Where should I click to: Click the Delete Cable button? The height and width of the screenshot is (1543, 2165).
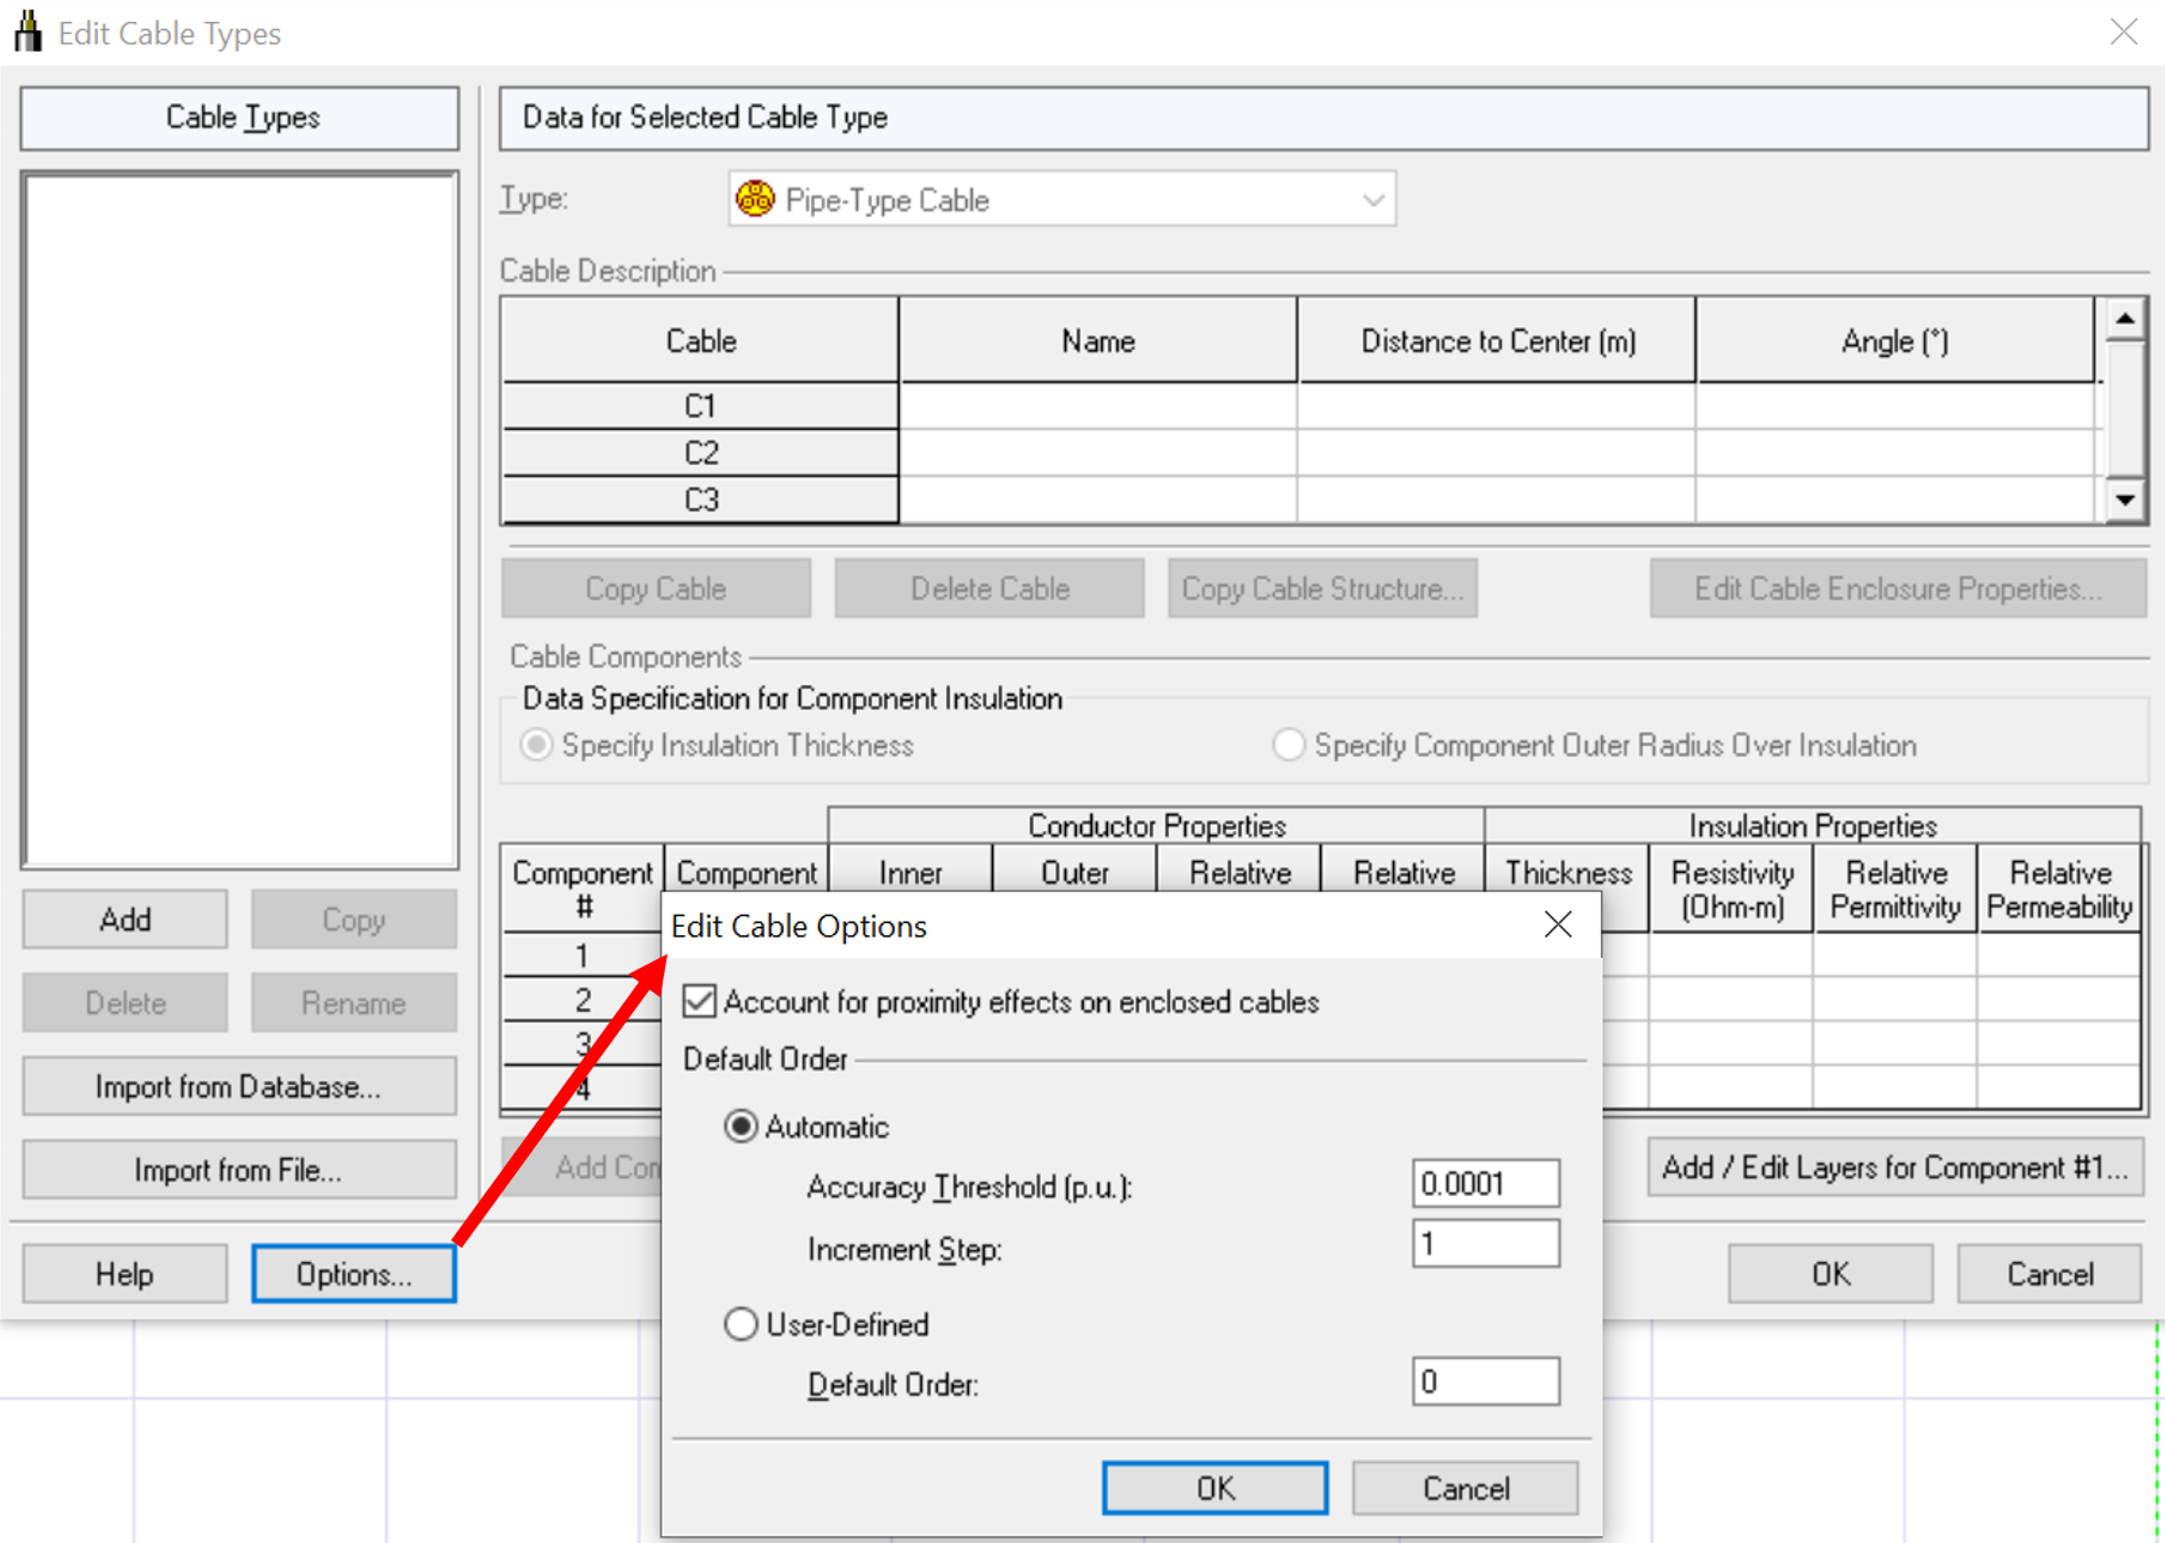(990, 588)
